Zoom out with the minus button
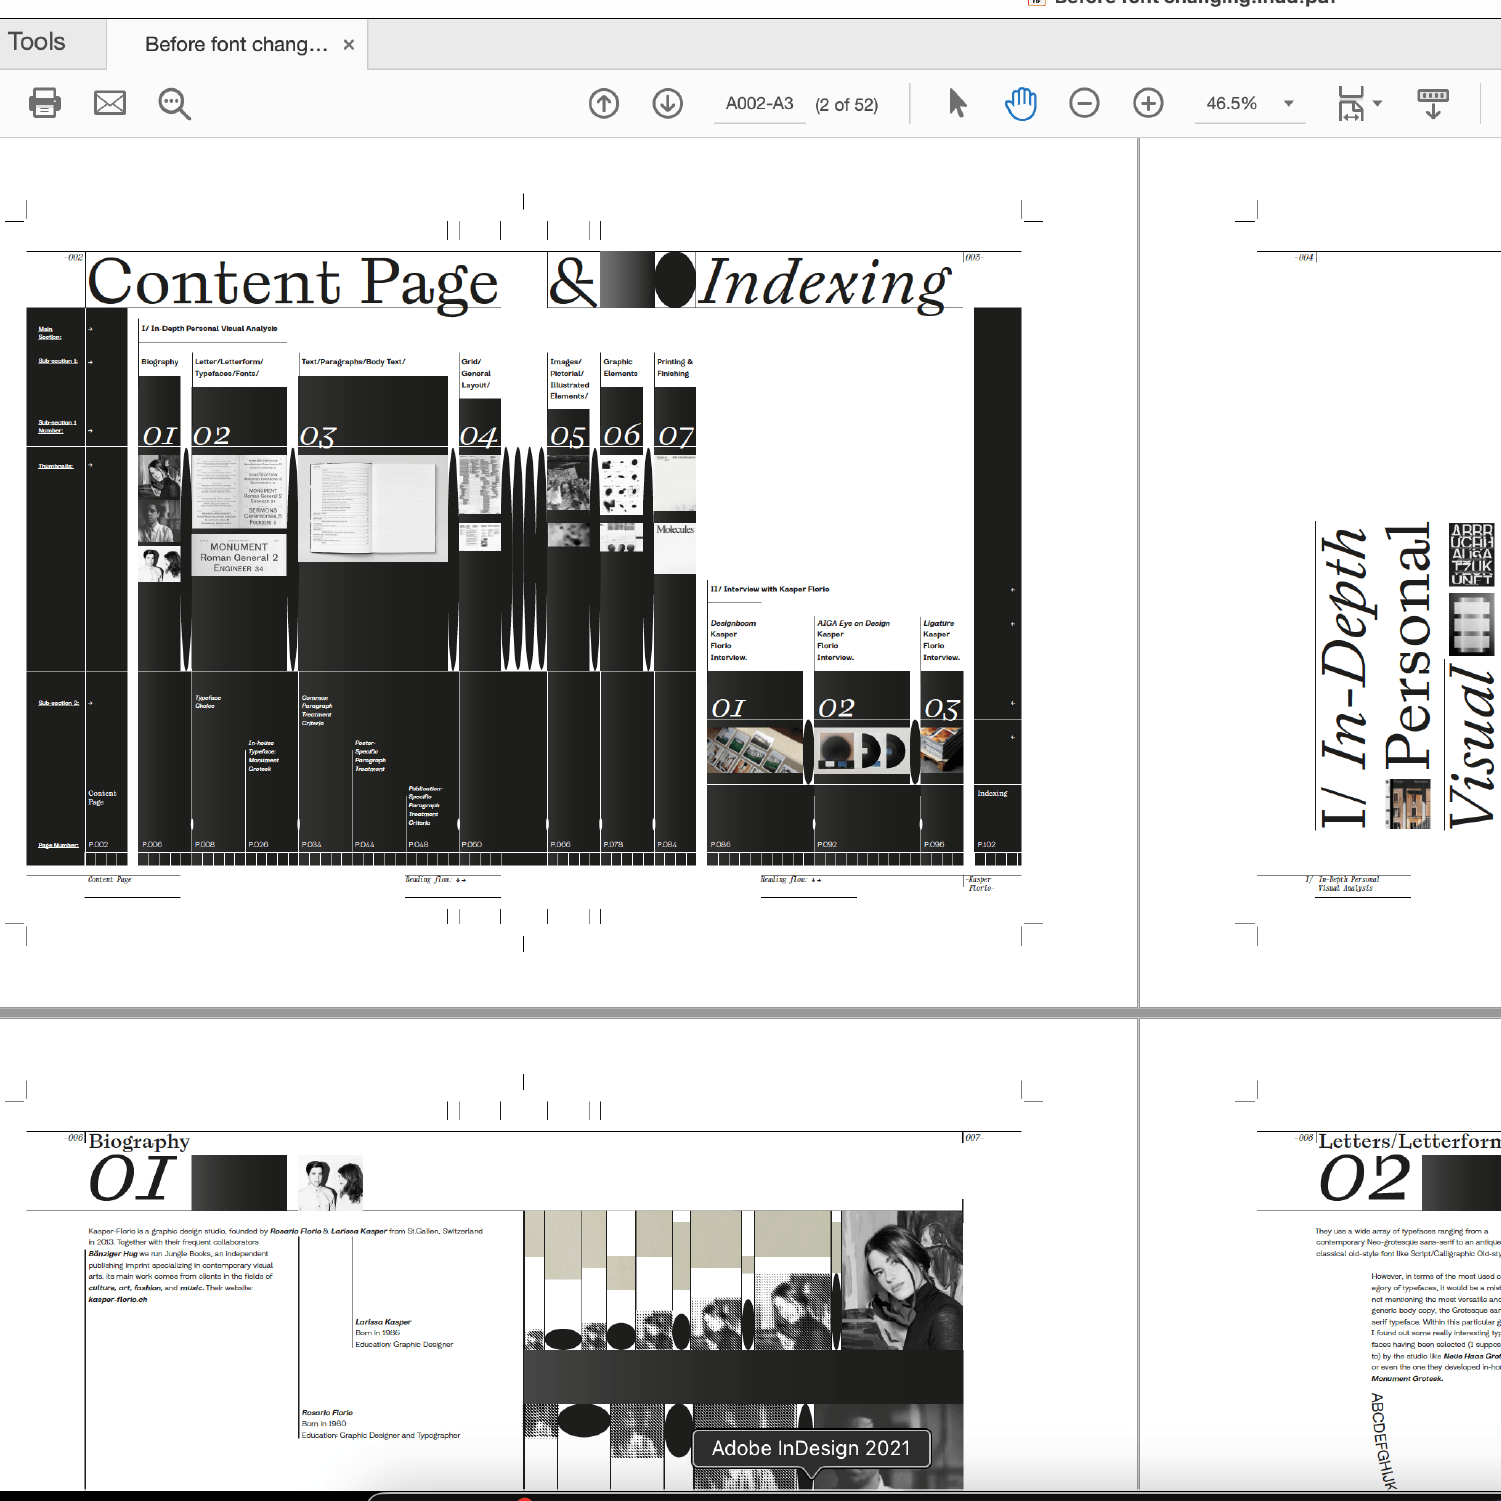This screenshot has width=1501, height=1501. click(1084, 103)
